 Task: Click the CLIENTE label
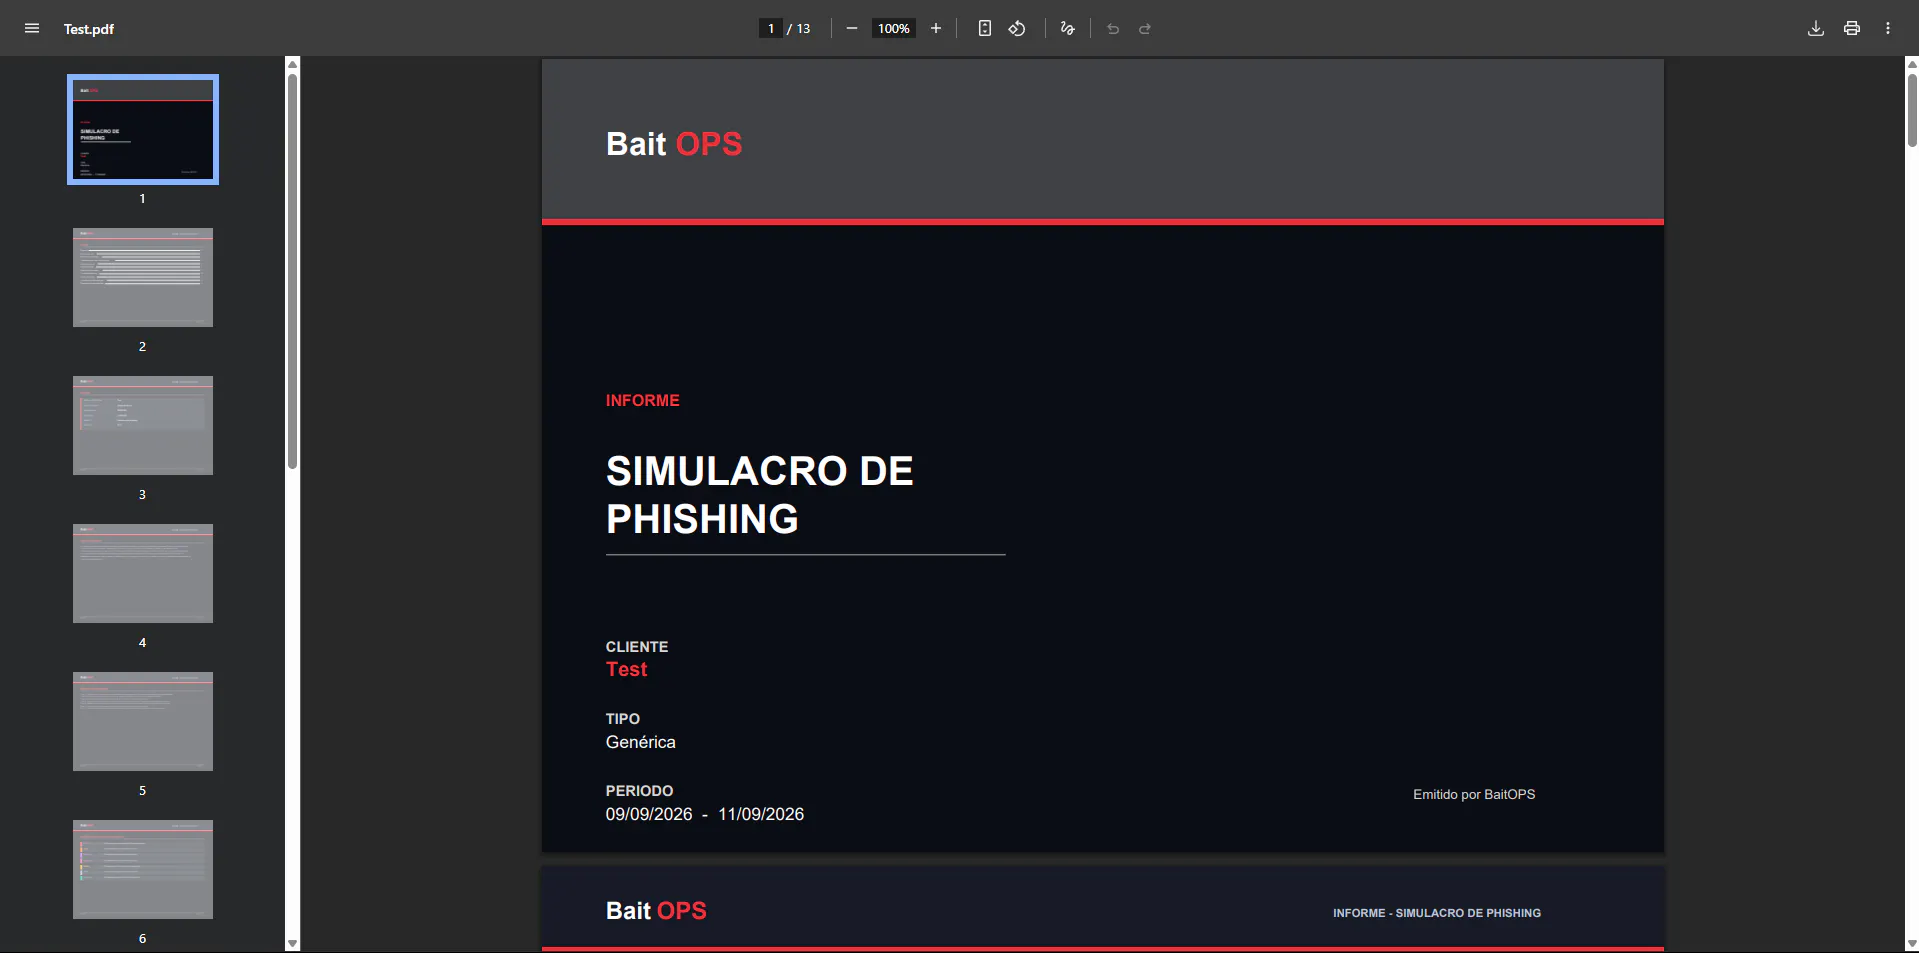point(637,647)
